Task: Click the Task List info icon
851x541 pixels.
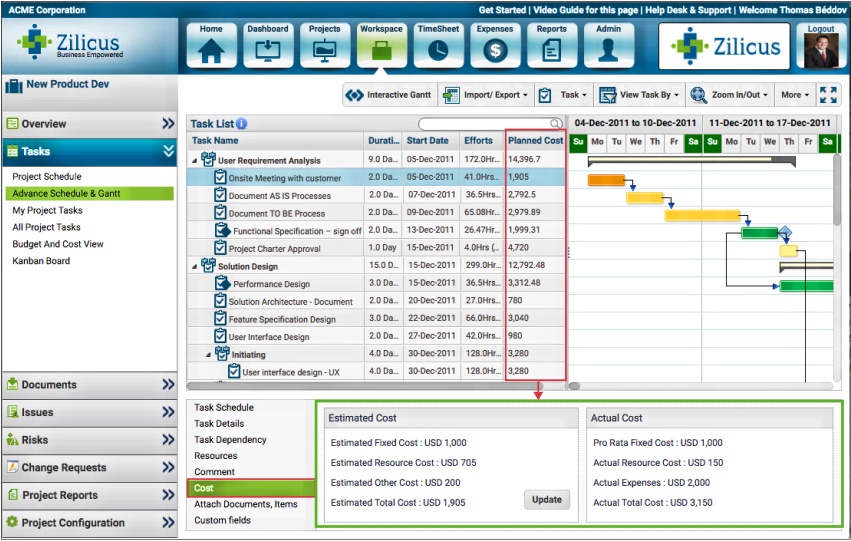Action: (x=242, y=124)
